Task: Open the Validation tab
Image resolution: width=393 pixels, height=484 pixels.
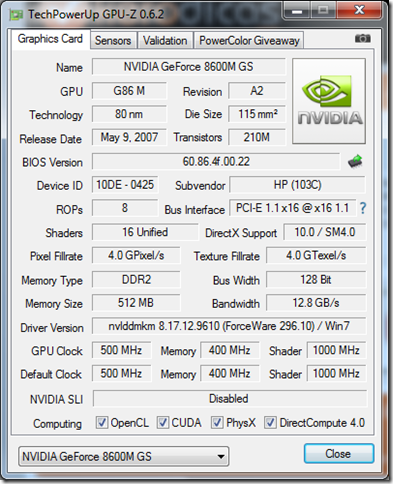Action: point(165,41)
